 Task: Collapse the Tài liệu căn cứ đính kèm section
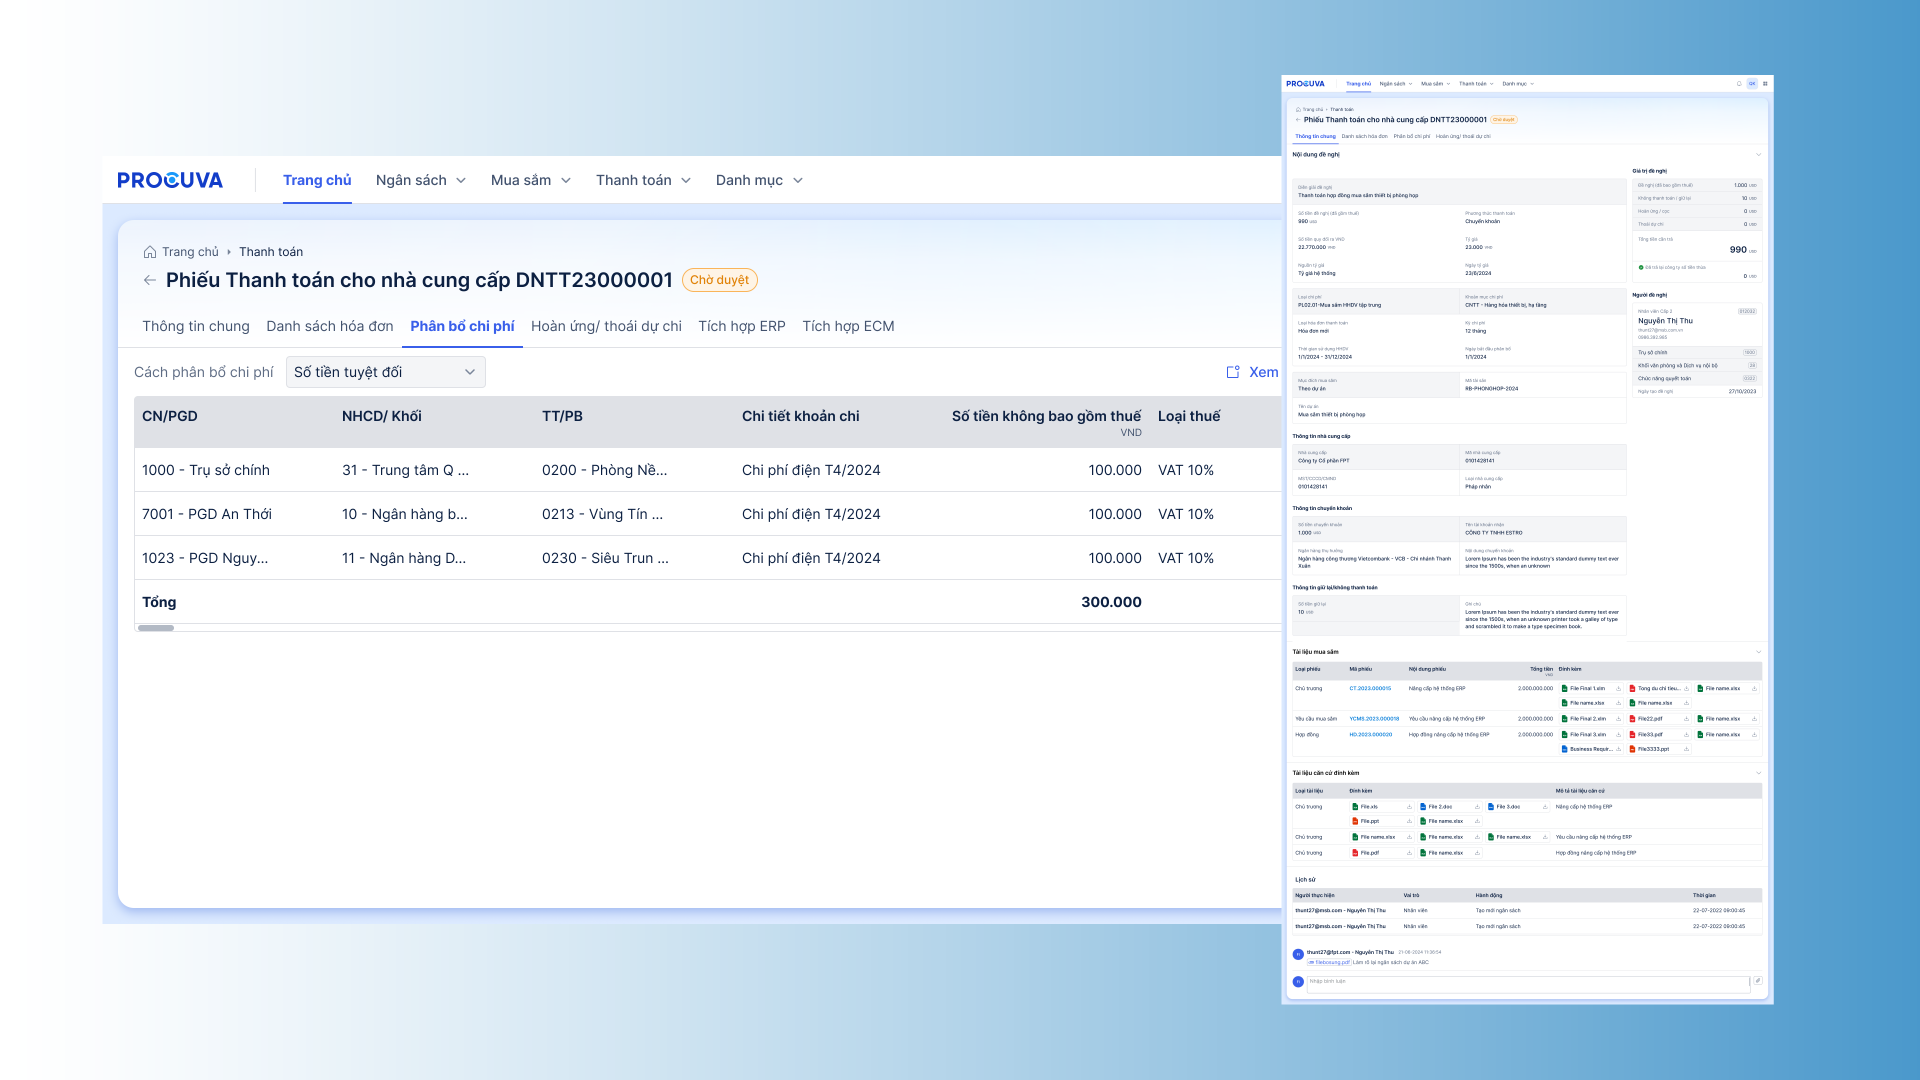pyautogui.click(x=1759, y=773)
